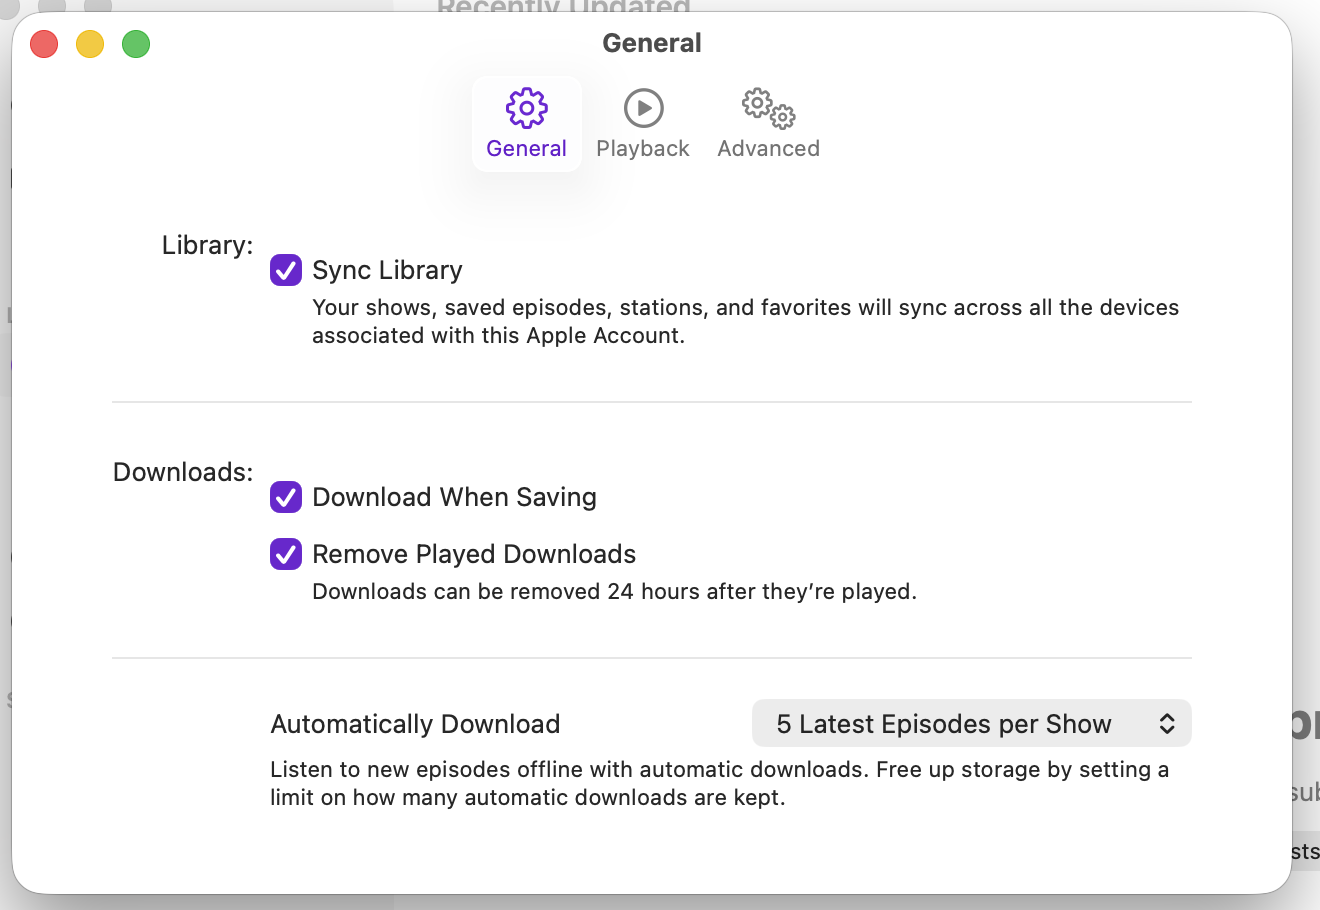Click the Sync Library label text

tap(387, 270)
